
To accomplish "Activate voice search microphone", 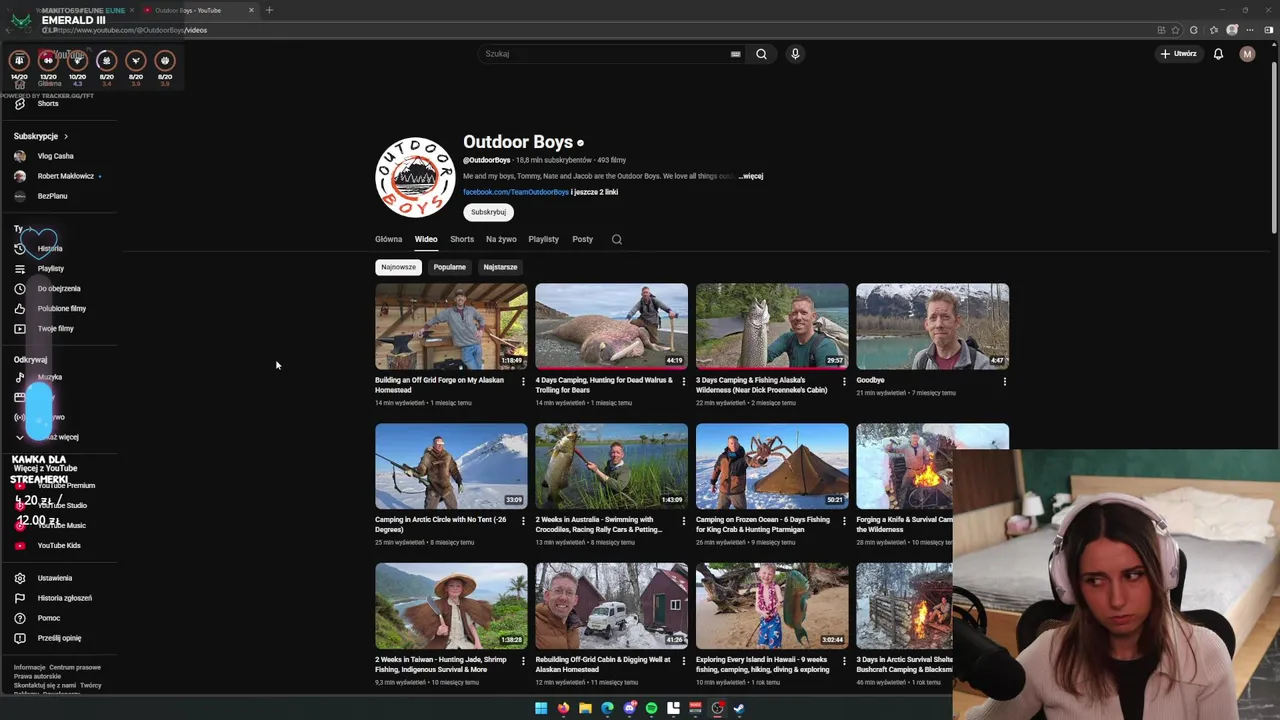I will (795, 54).
